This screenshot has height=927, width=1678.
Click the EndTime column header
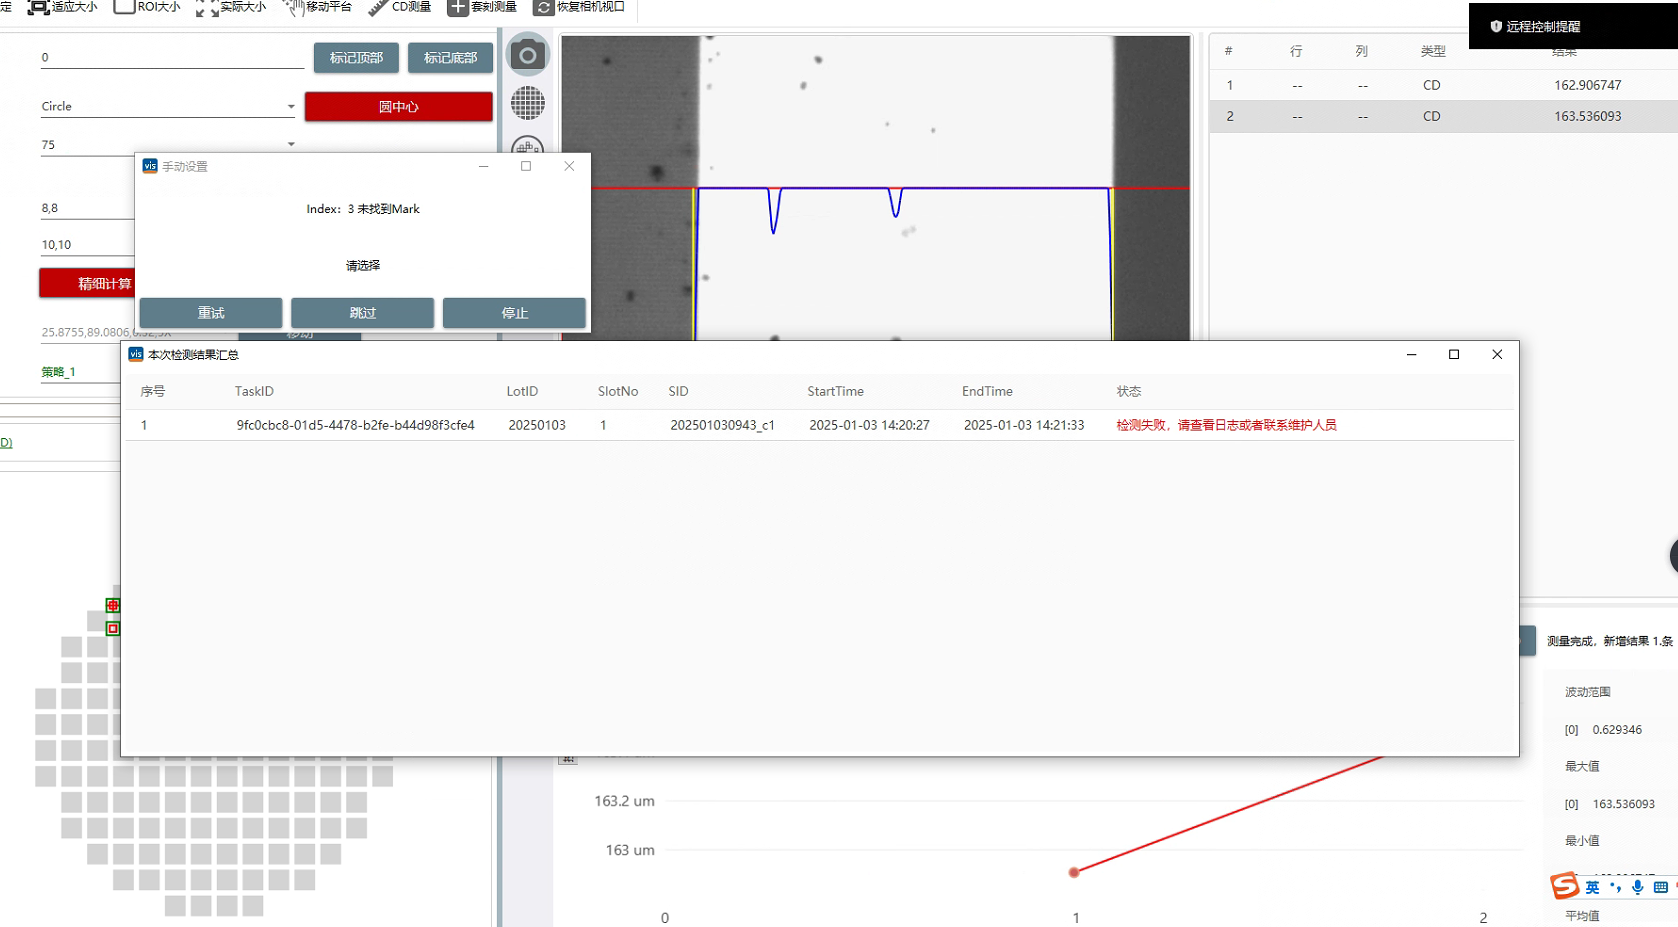coord(987,391)
